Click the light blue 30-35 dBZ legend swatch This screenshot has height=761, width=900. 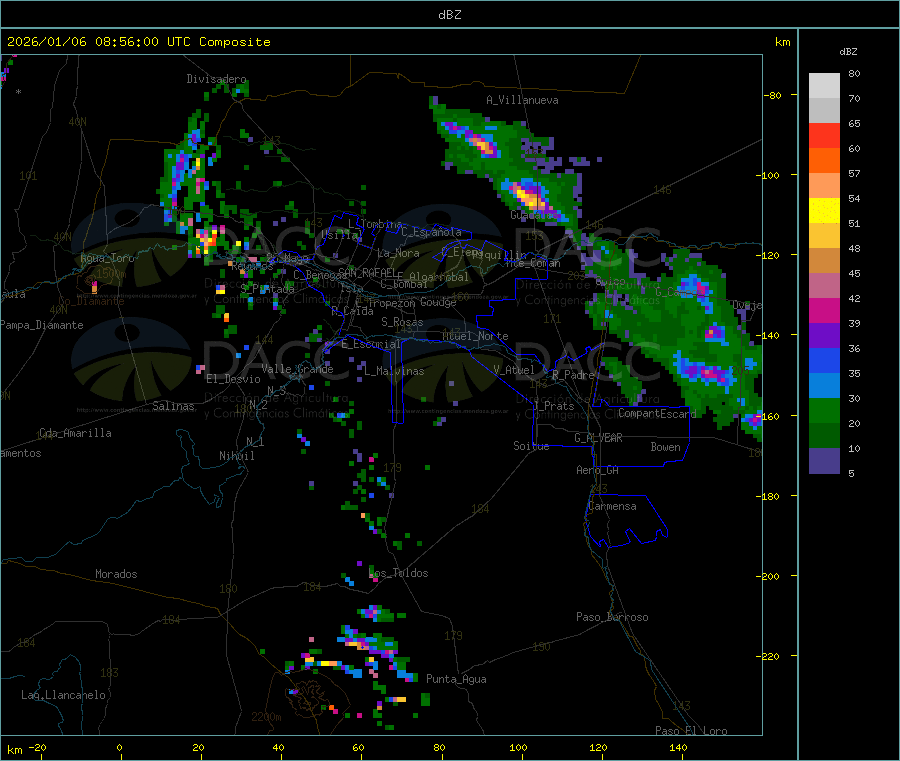coord(824,386)
